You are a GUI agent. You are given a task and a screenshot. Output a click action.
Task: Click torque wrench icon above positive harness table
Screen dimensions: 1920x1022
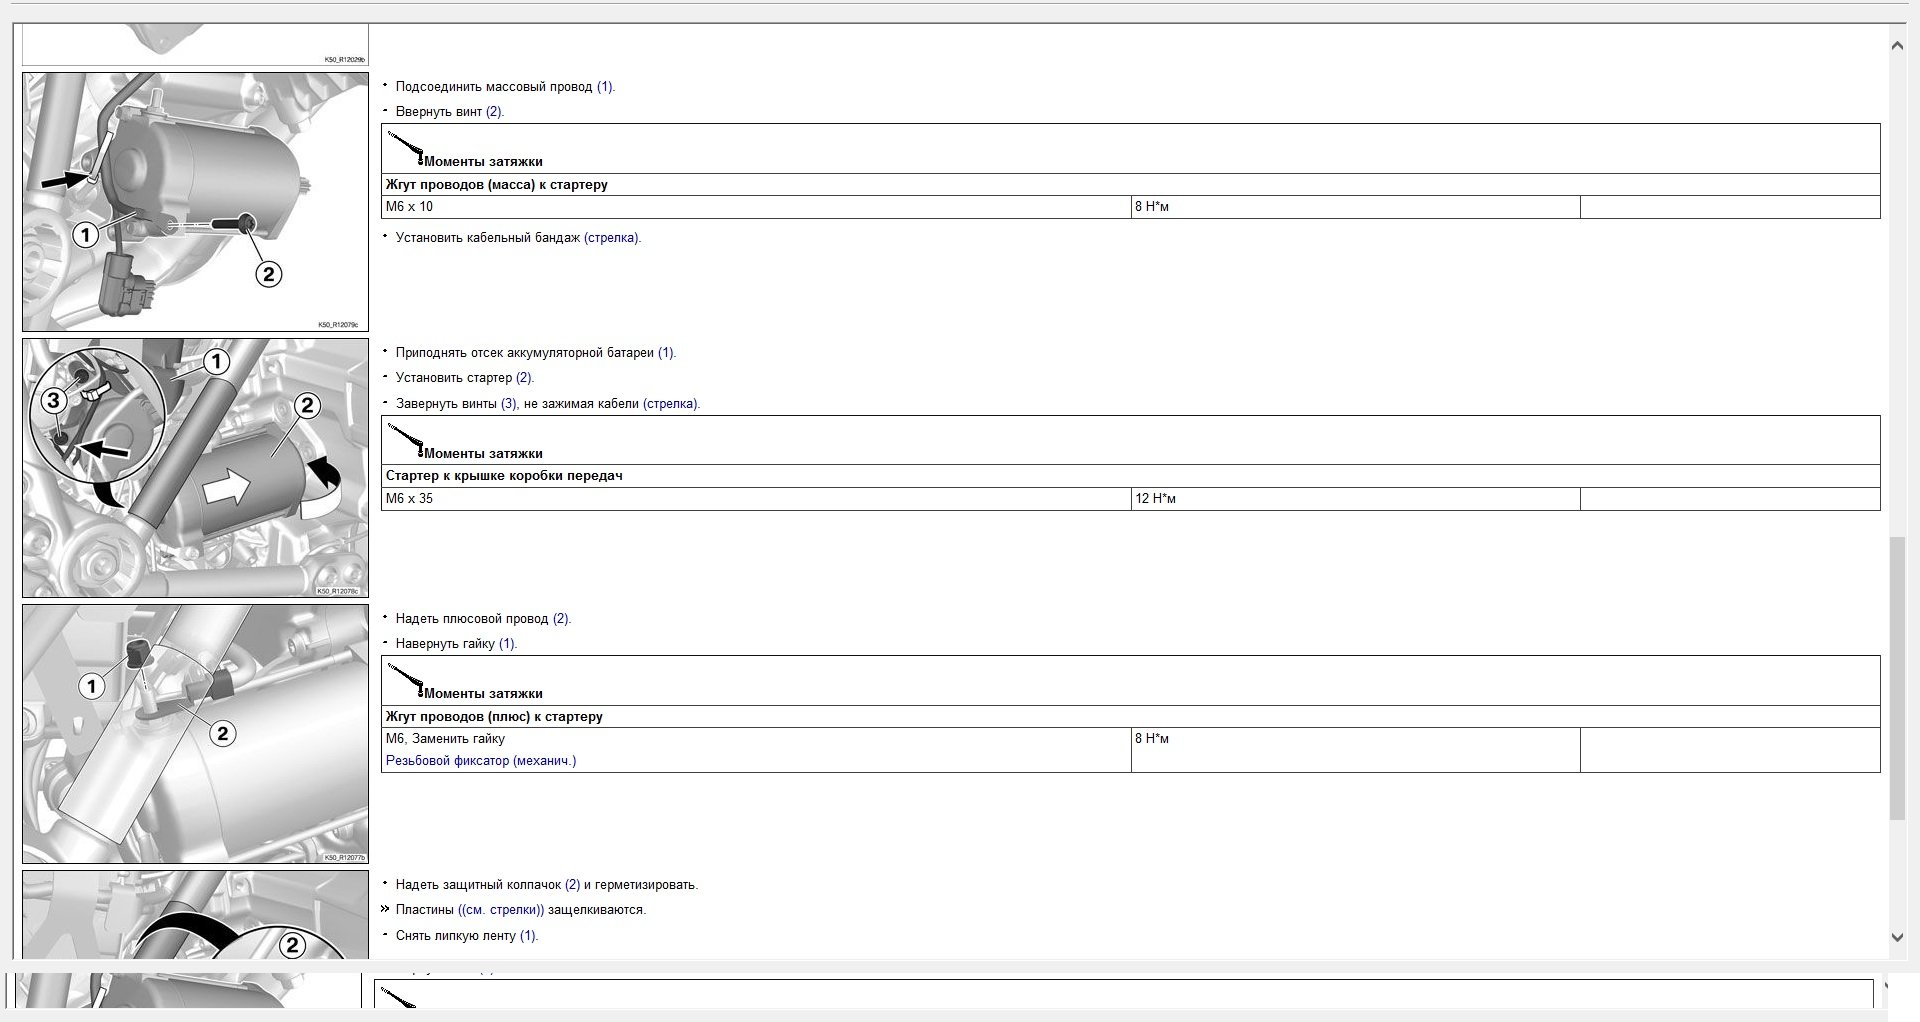[x=405, y=679]
